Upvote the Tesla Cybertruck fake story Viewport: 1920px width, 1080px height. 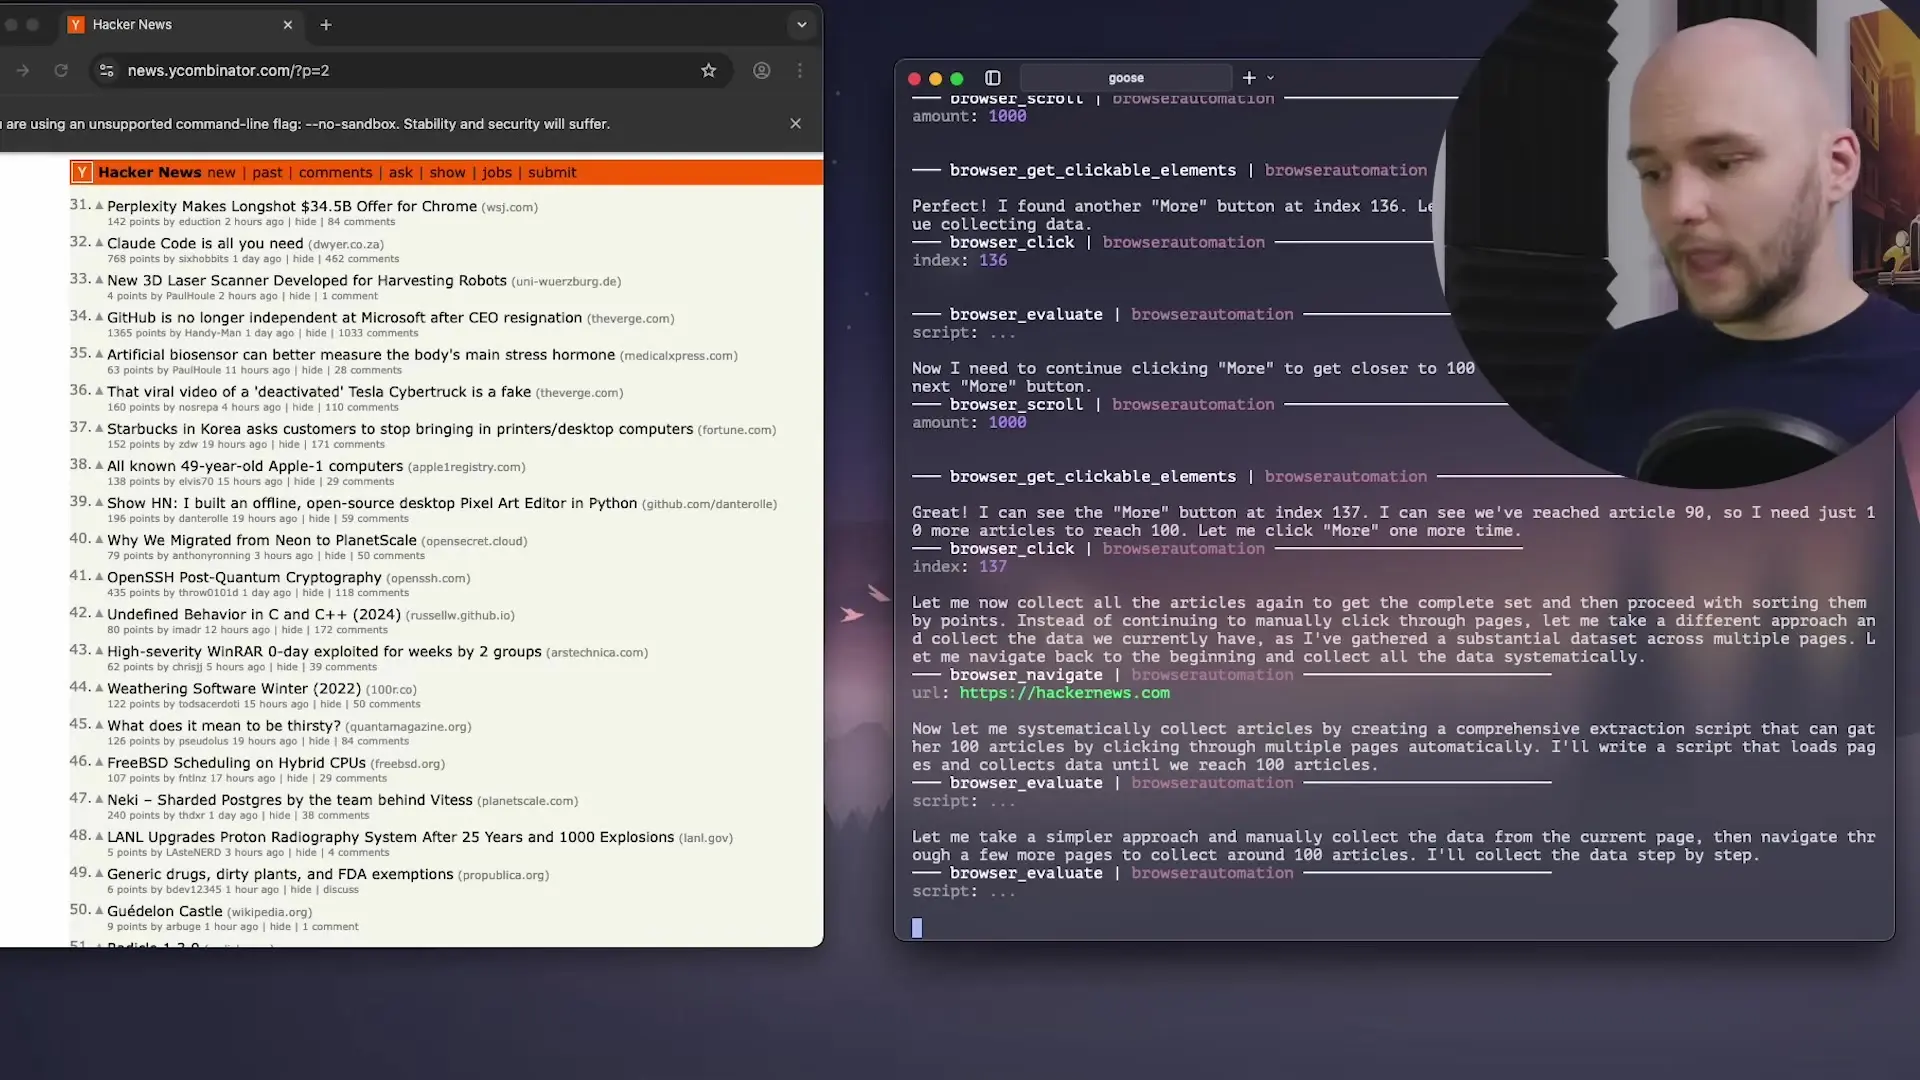coord(99,390)
